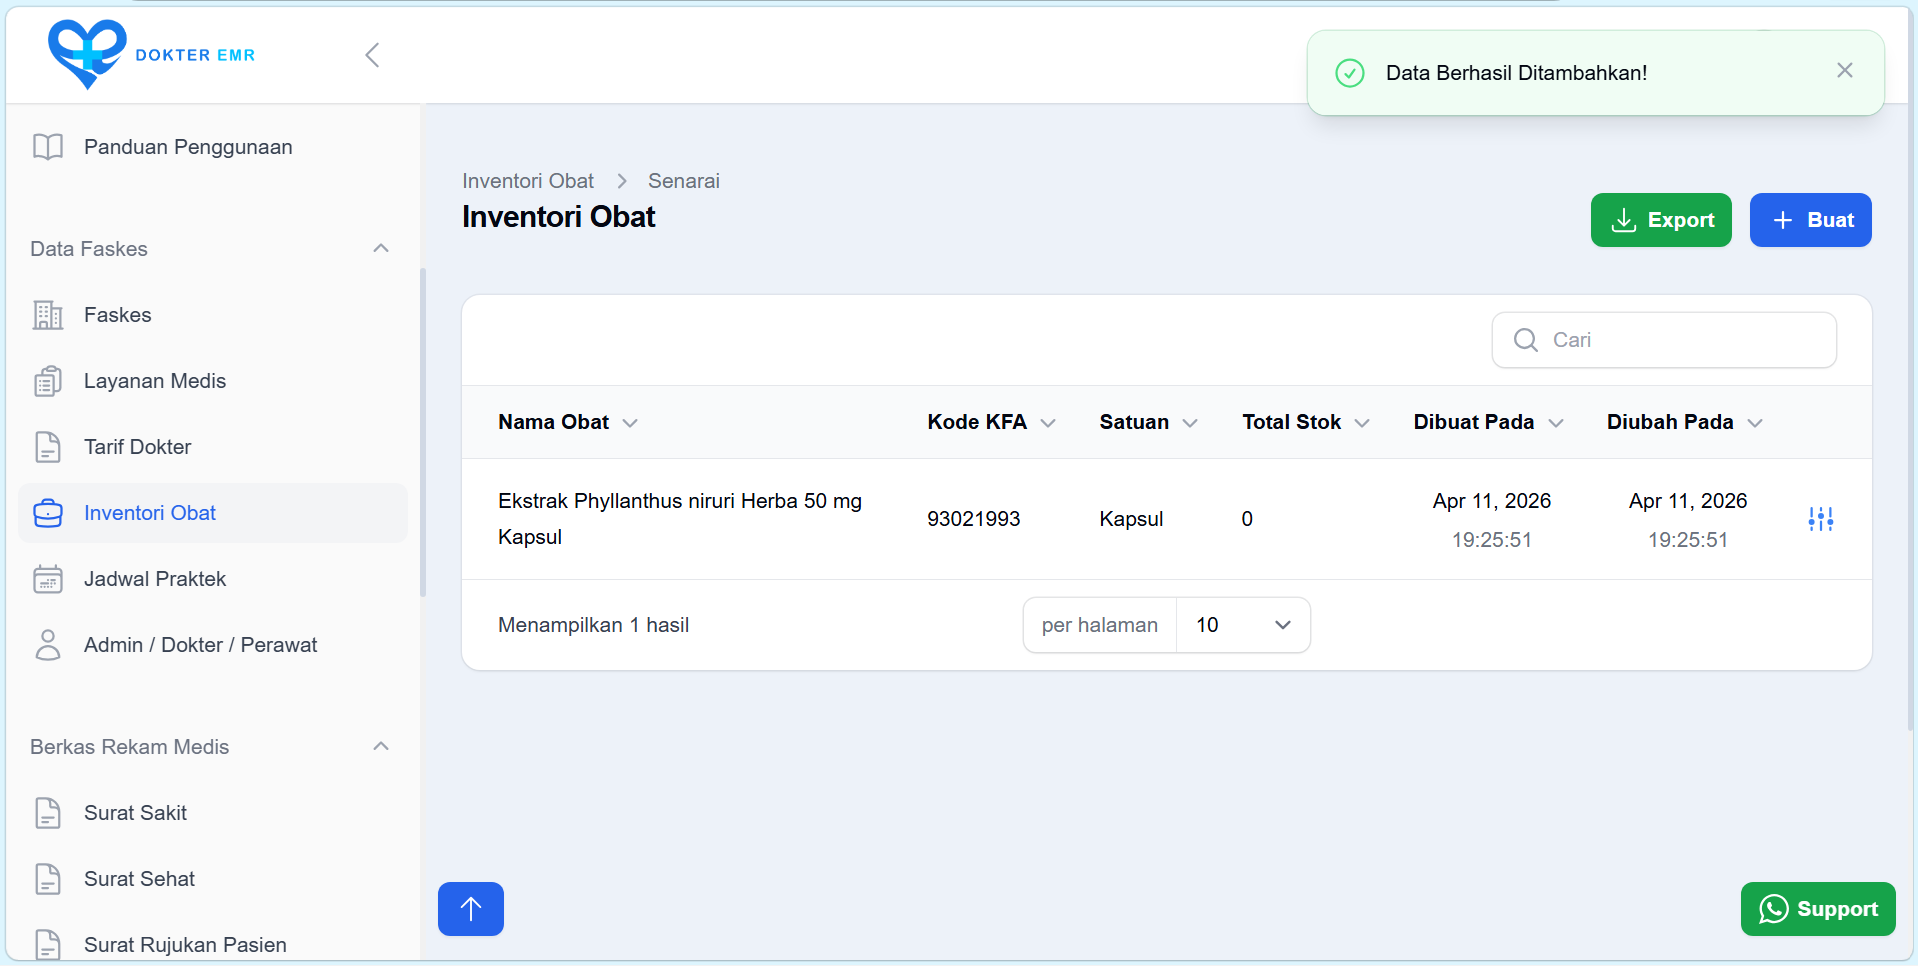Click the Data Berhasil Ditambahkan message text
This screenshot has height=966, width=1918.
1516,73
